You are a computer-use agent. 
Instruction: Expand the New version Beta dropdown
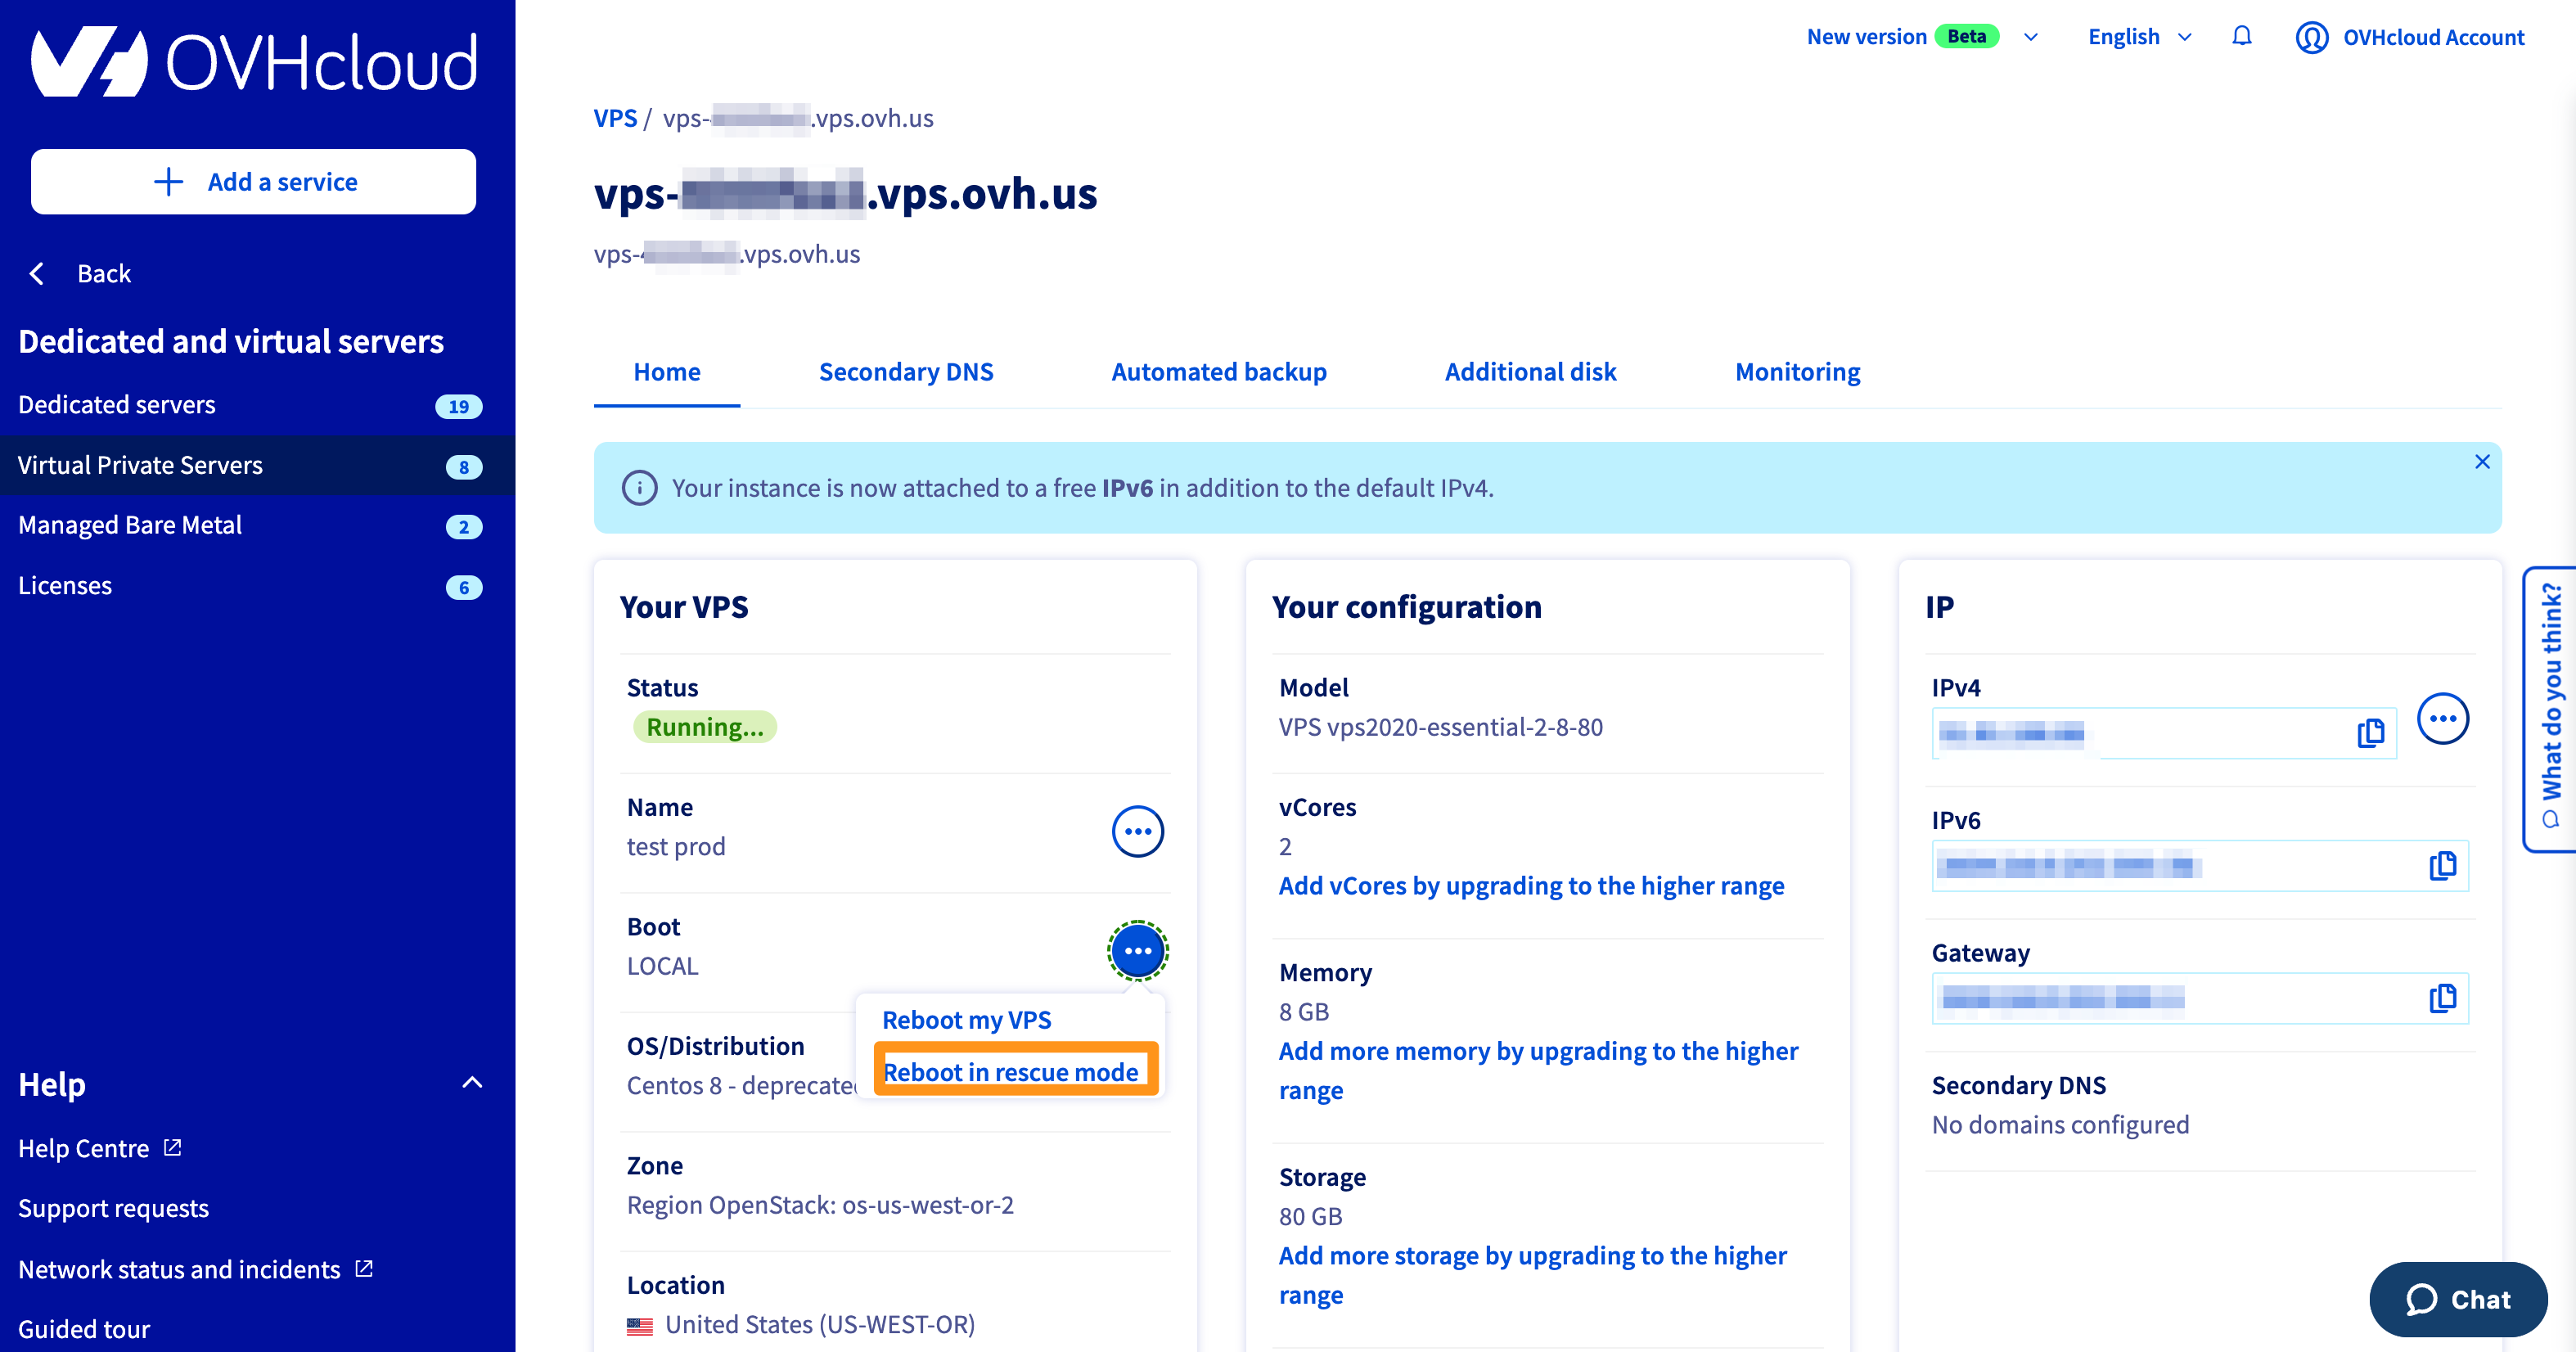click(2031, 37)
